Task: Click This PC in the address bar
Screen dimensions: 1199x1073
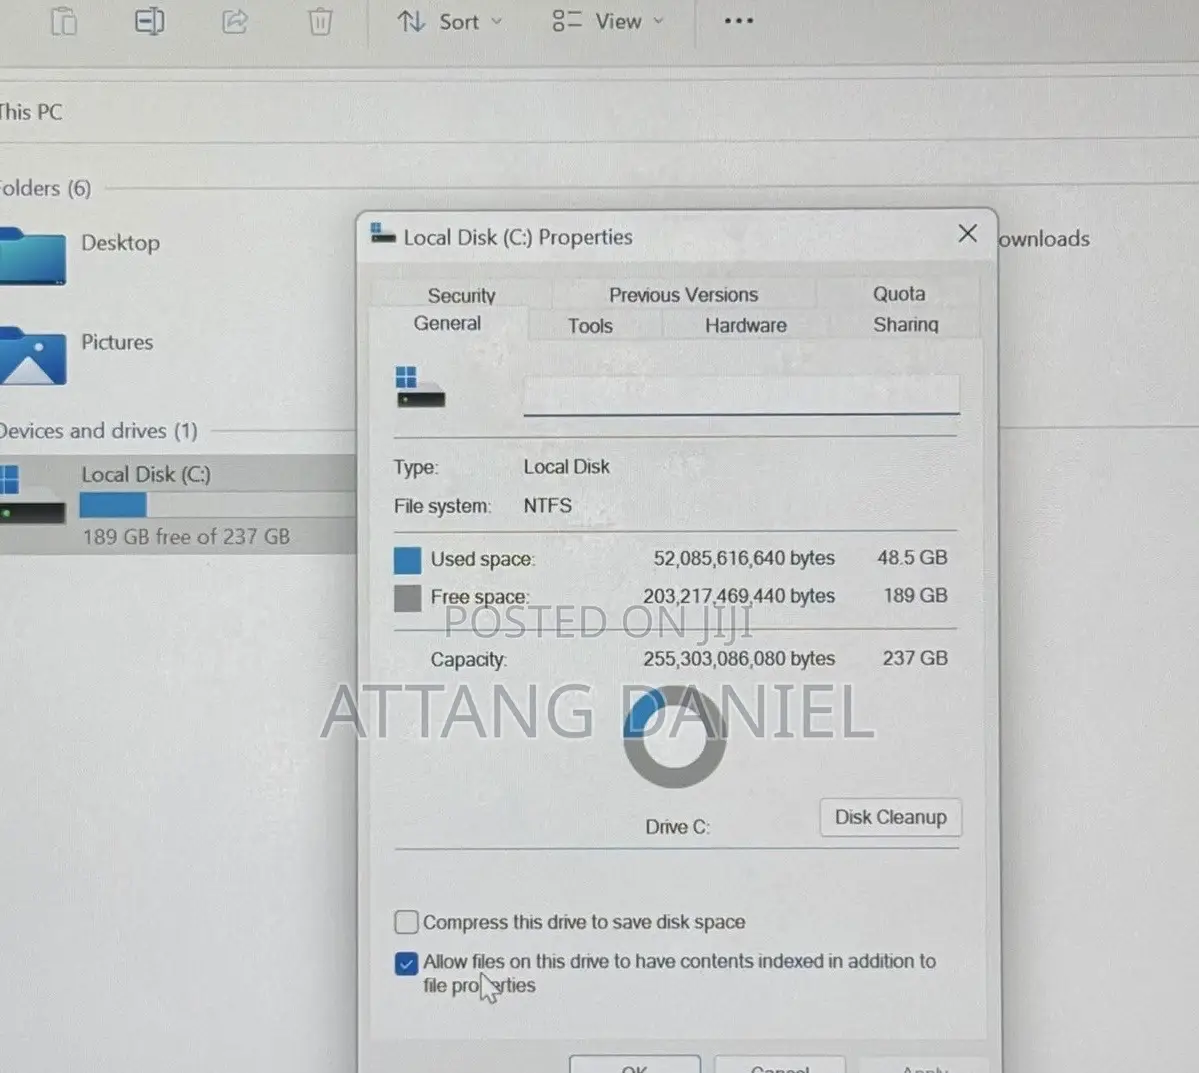Action: click(x=31, y=112)
